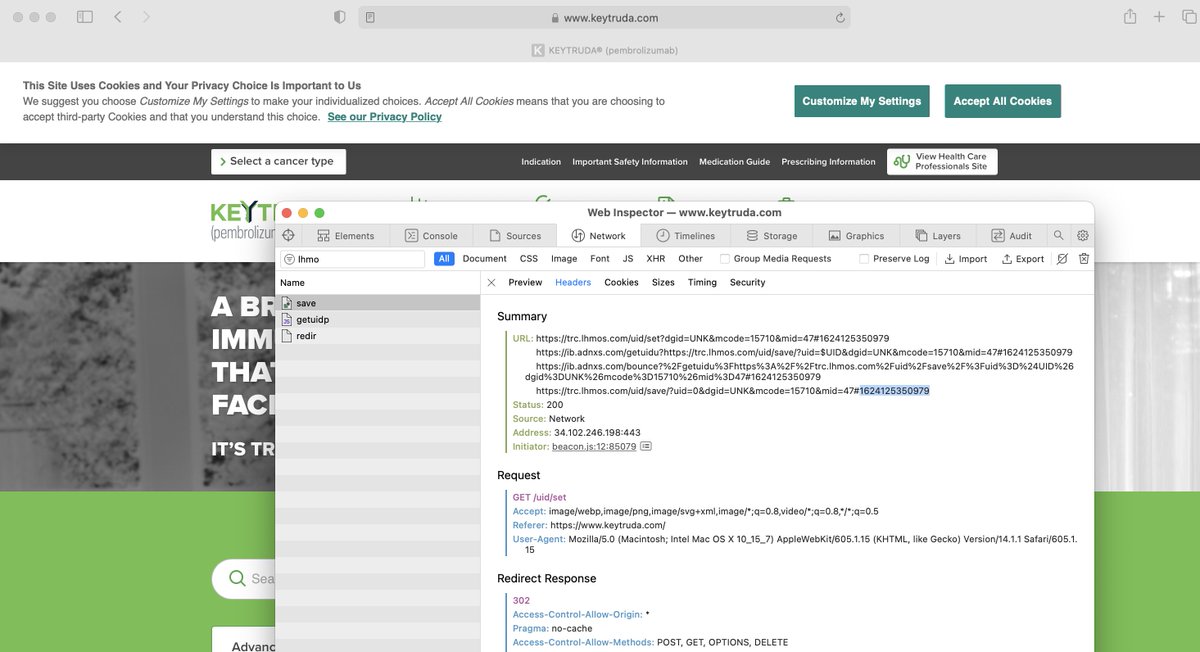Filter requests by Font
Screen dimensions: 1200x652
pos(600,259)
